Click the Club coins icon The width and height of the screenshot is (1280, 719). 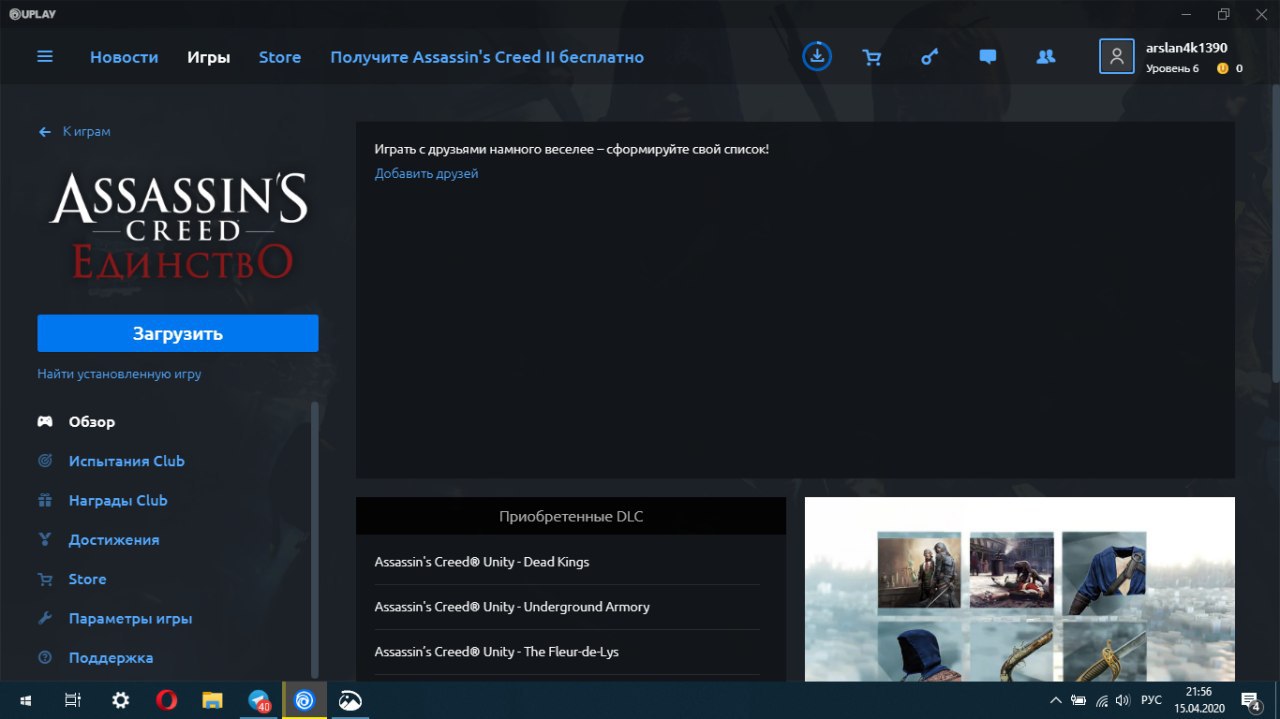1222,68
